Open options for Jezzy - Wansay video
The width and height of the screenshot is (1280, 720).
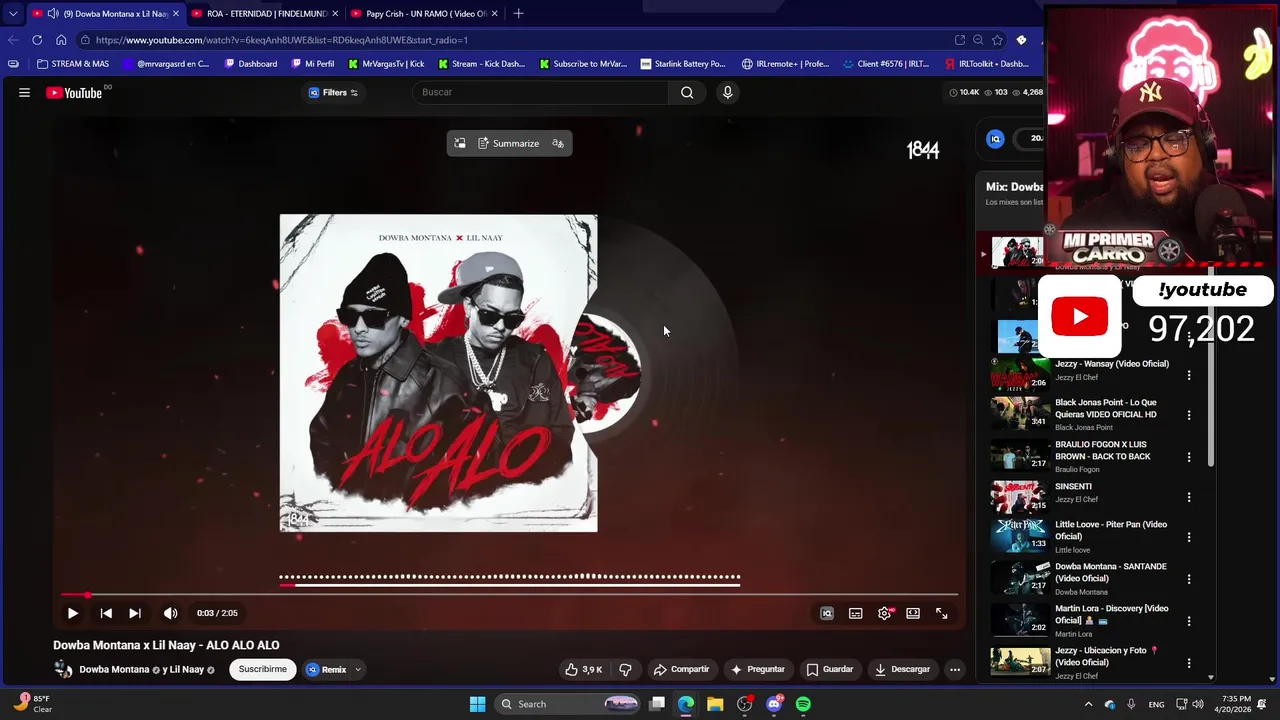(x=1189, y=375)
